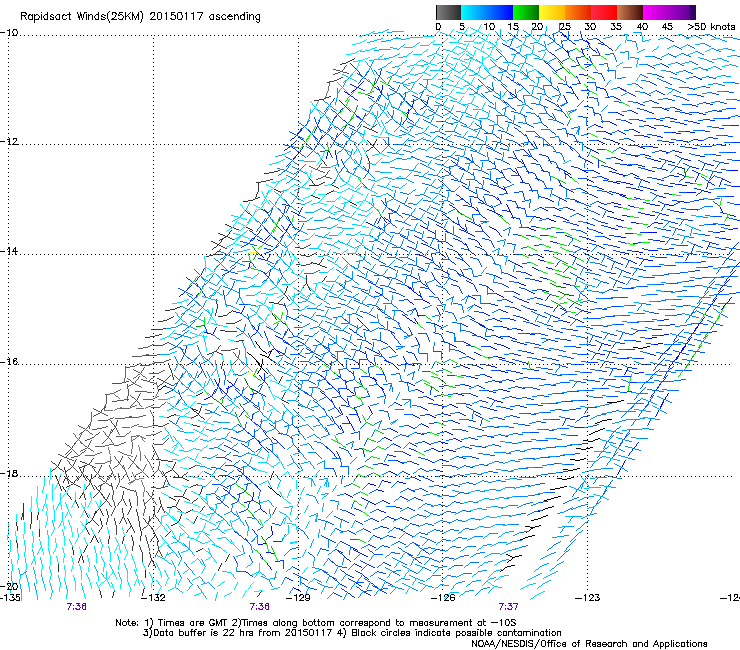The image size is (740, 650).
Task: Click the '-126' longitude axis label
Action: click(x=443, y=598)
